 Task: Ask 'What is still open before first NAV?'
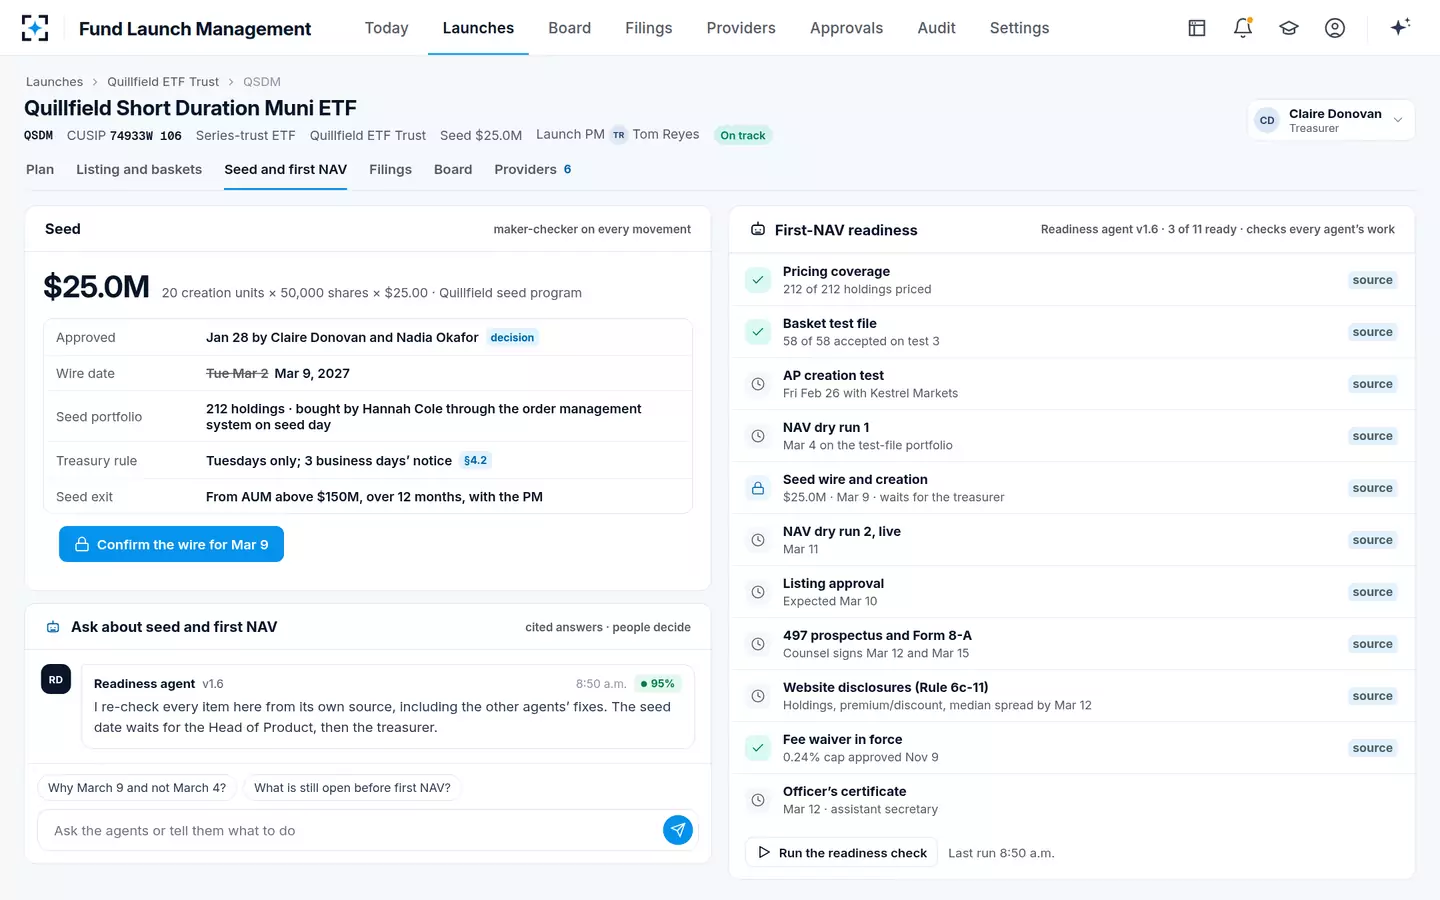352,788
